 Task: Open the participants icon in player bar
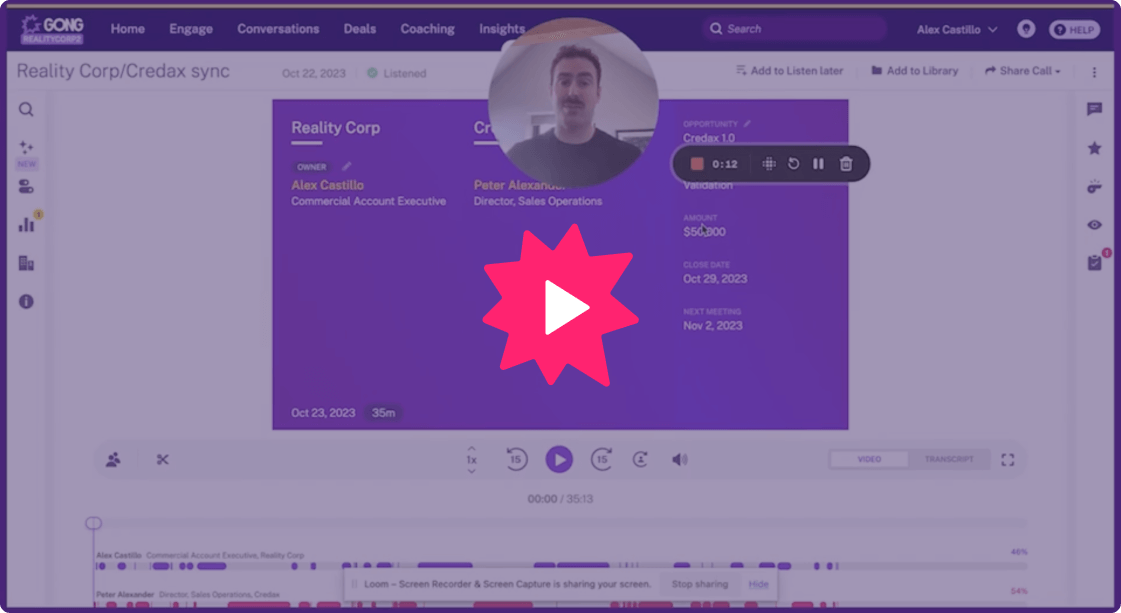pos(113,460)
